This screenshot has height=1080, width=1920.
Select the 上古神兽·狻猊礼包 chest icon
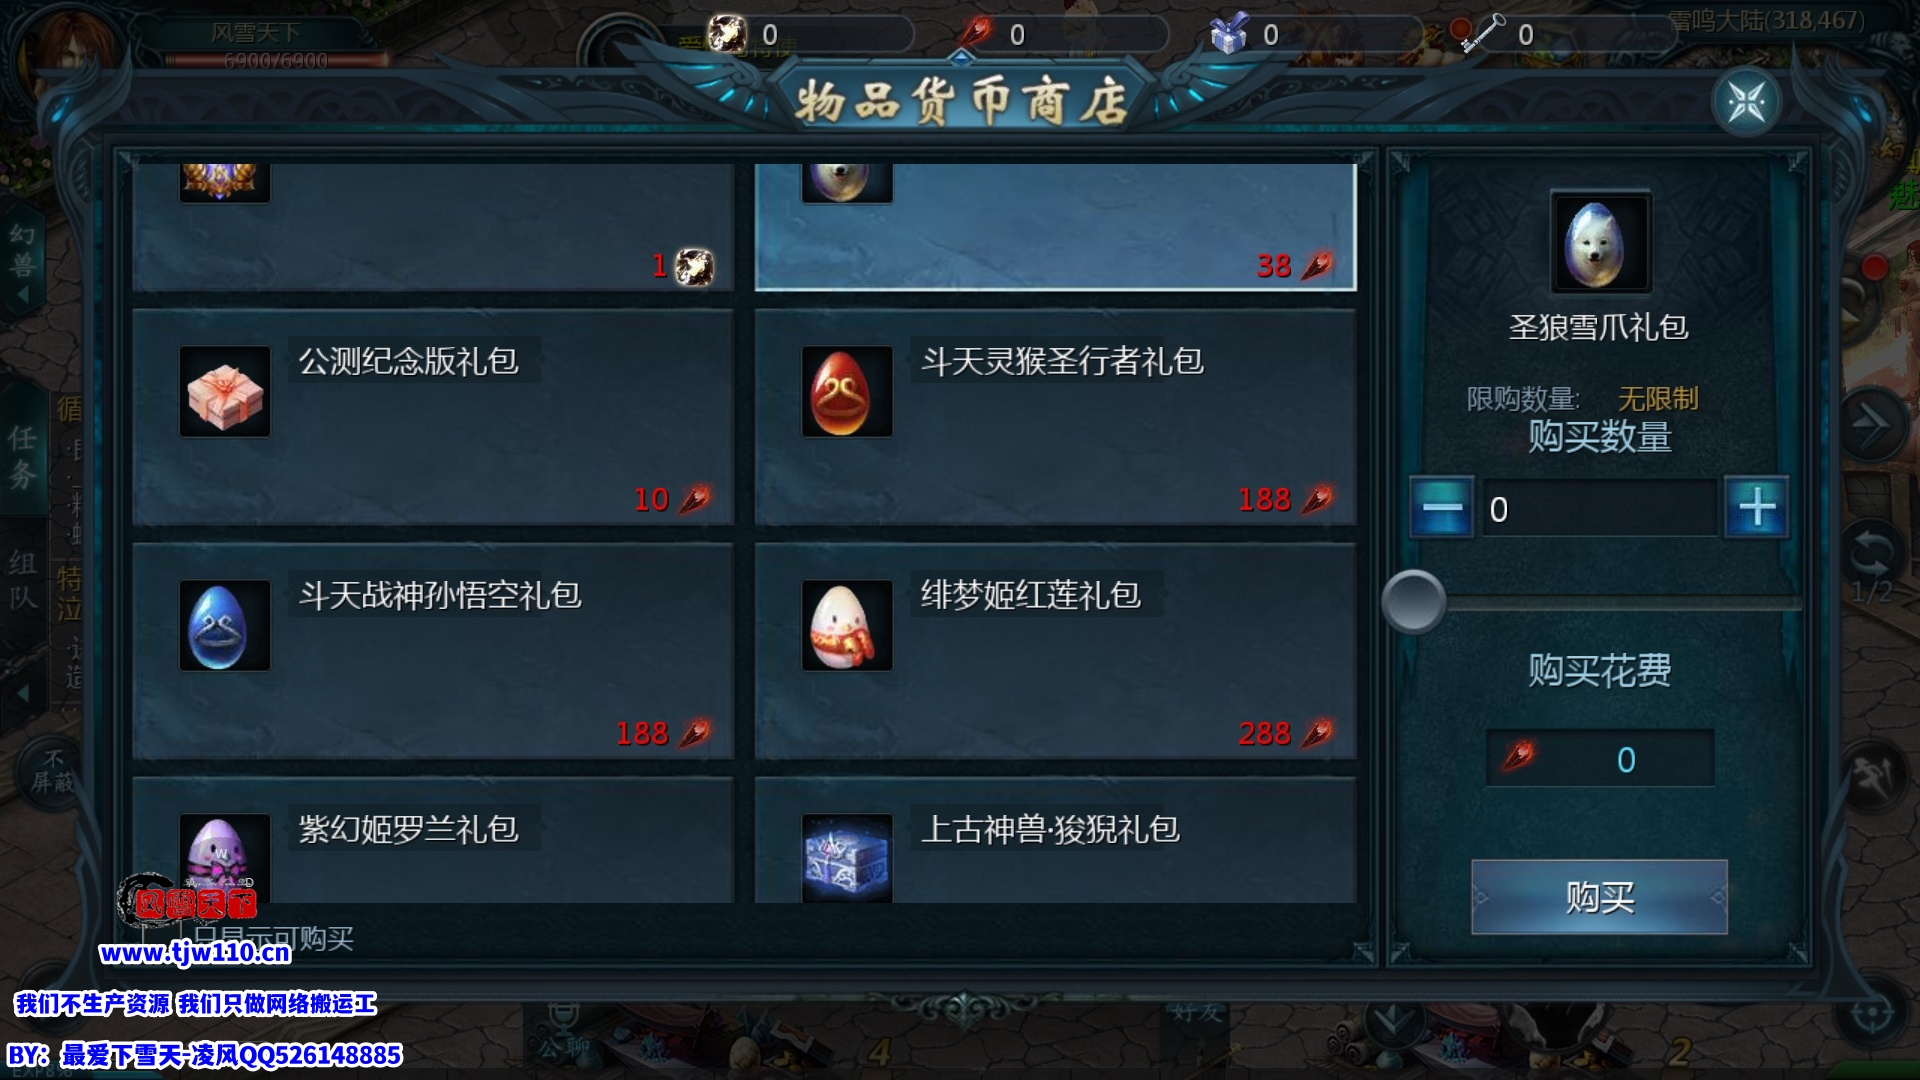click(847, 858)
